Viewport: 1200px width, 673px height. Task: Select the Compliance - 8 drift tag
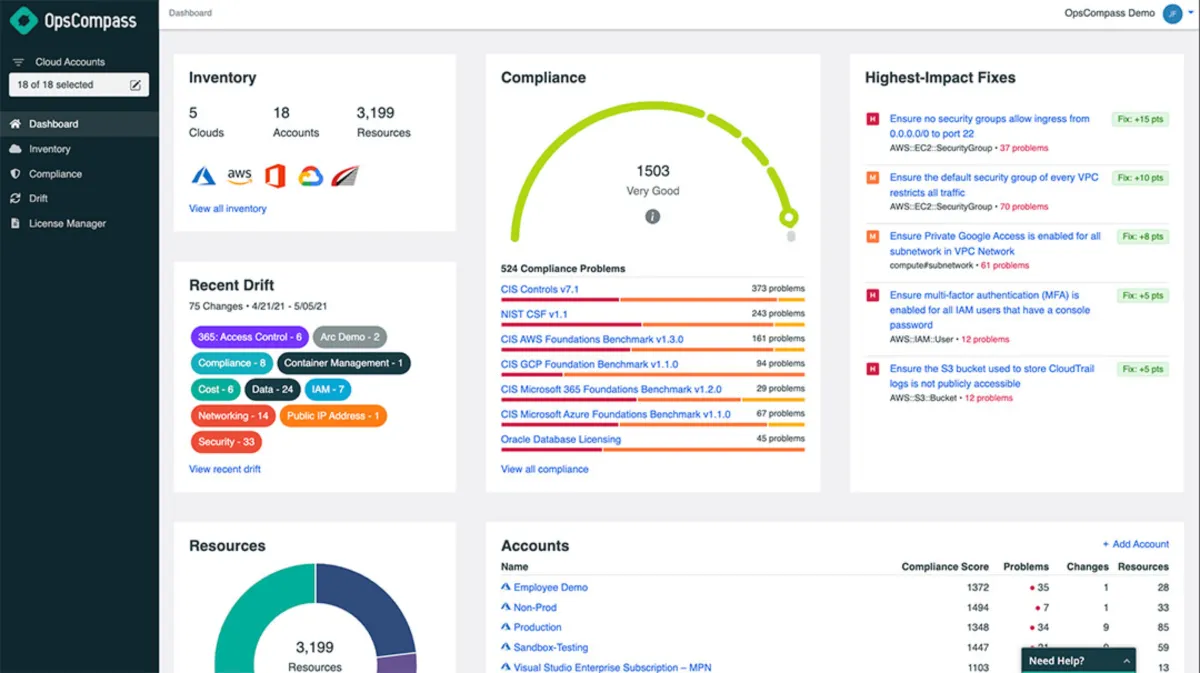click(232, 363)
